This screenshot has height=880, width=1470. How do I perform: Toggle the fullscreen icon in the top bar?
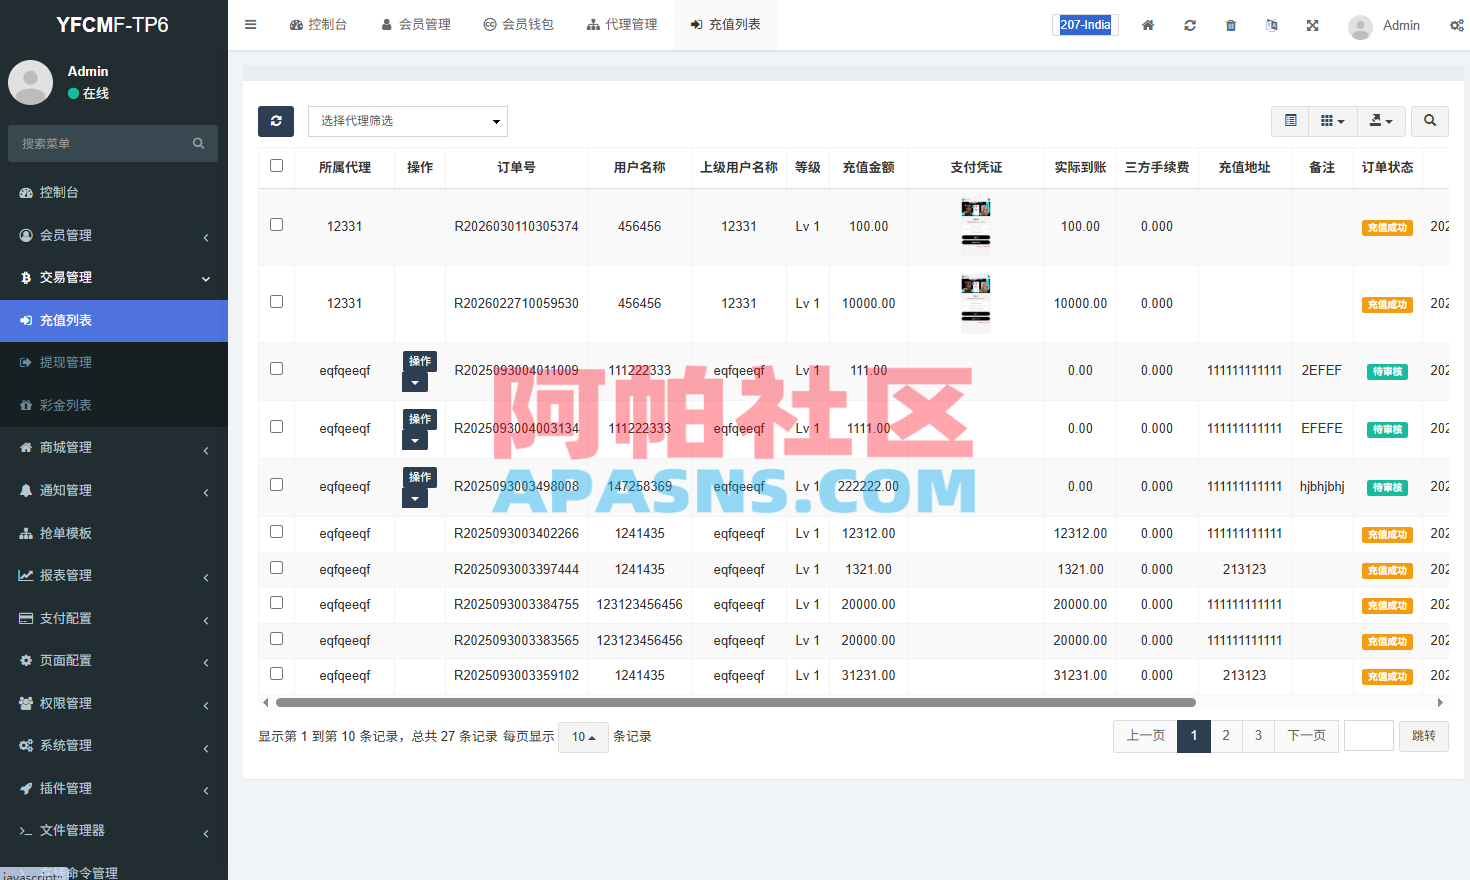click(x=1313, y=25)
